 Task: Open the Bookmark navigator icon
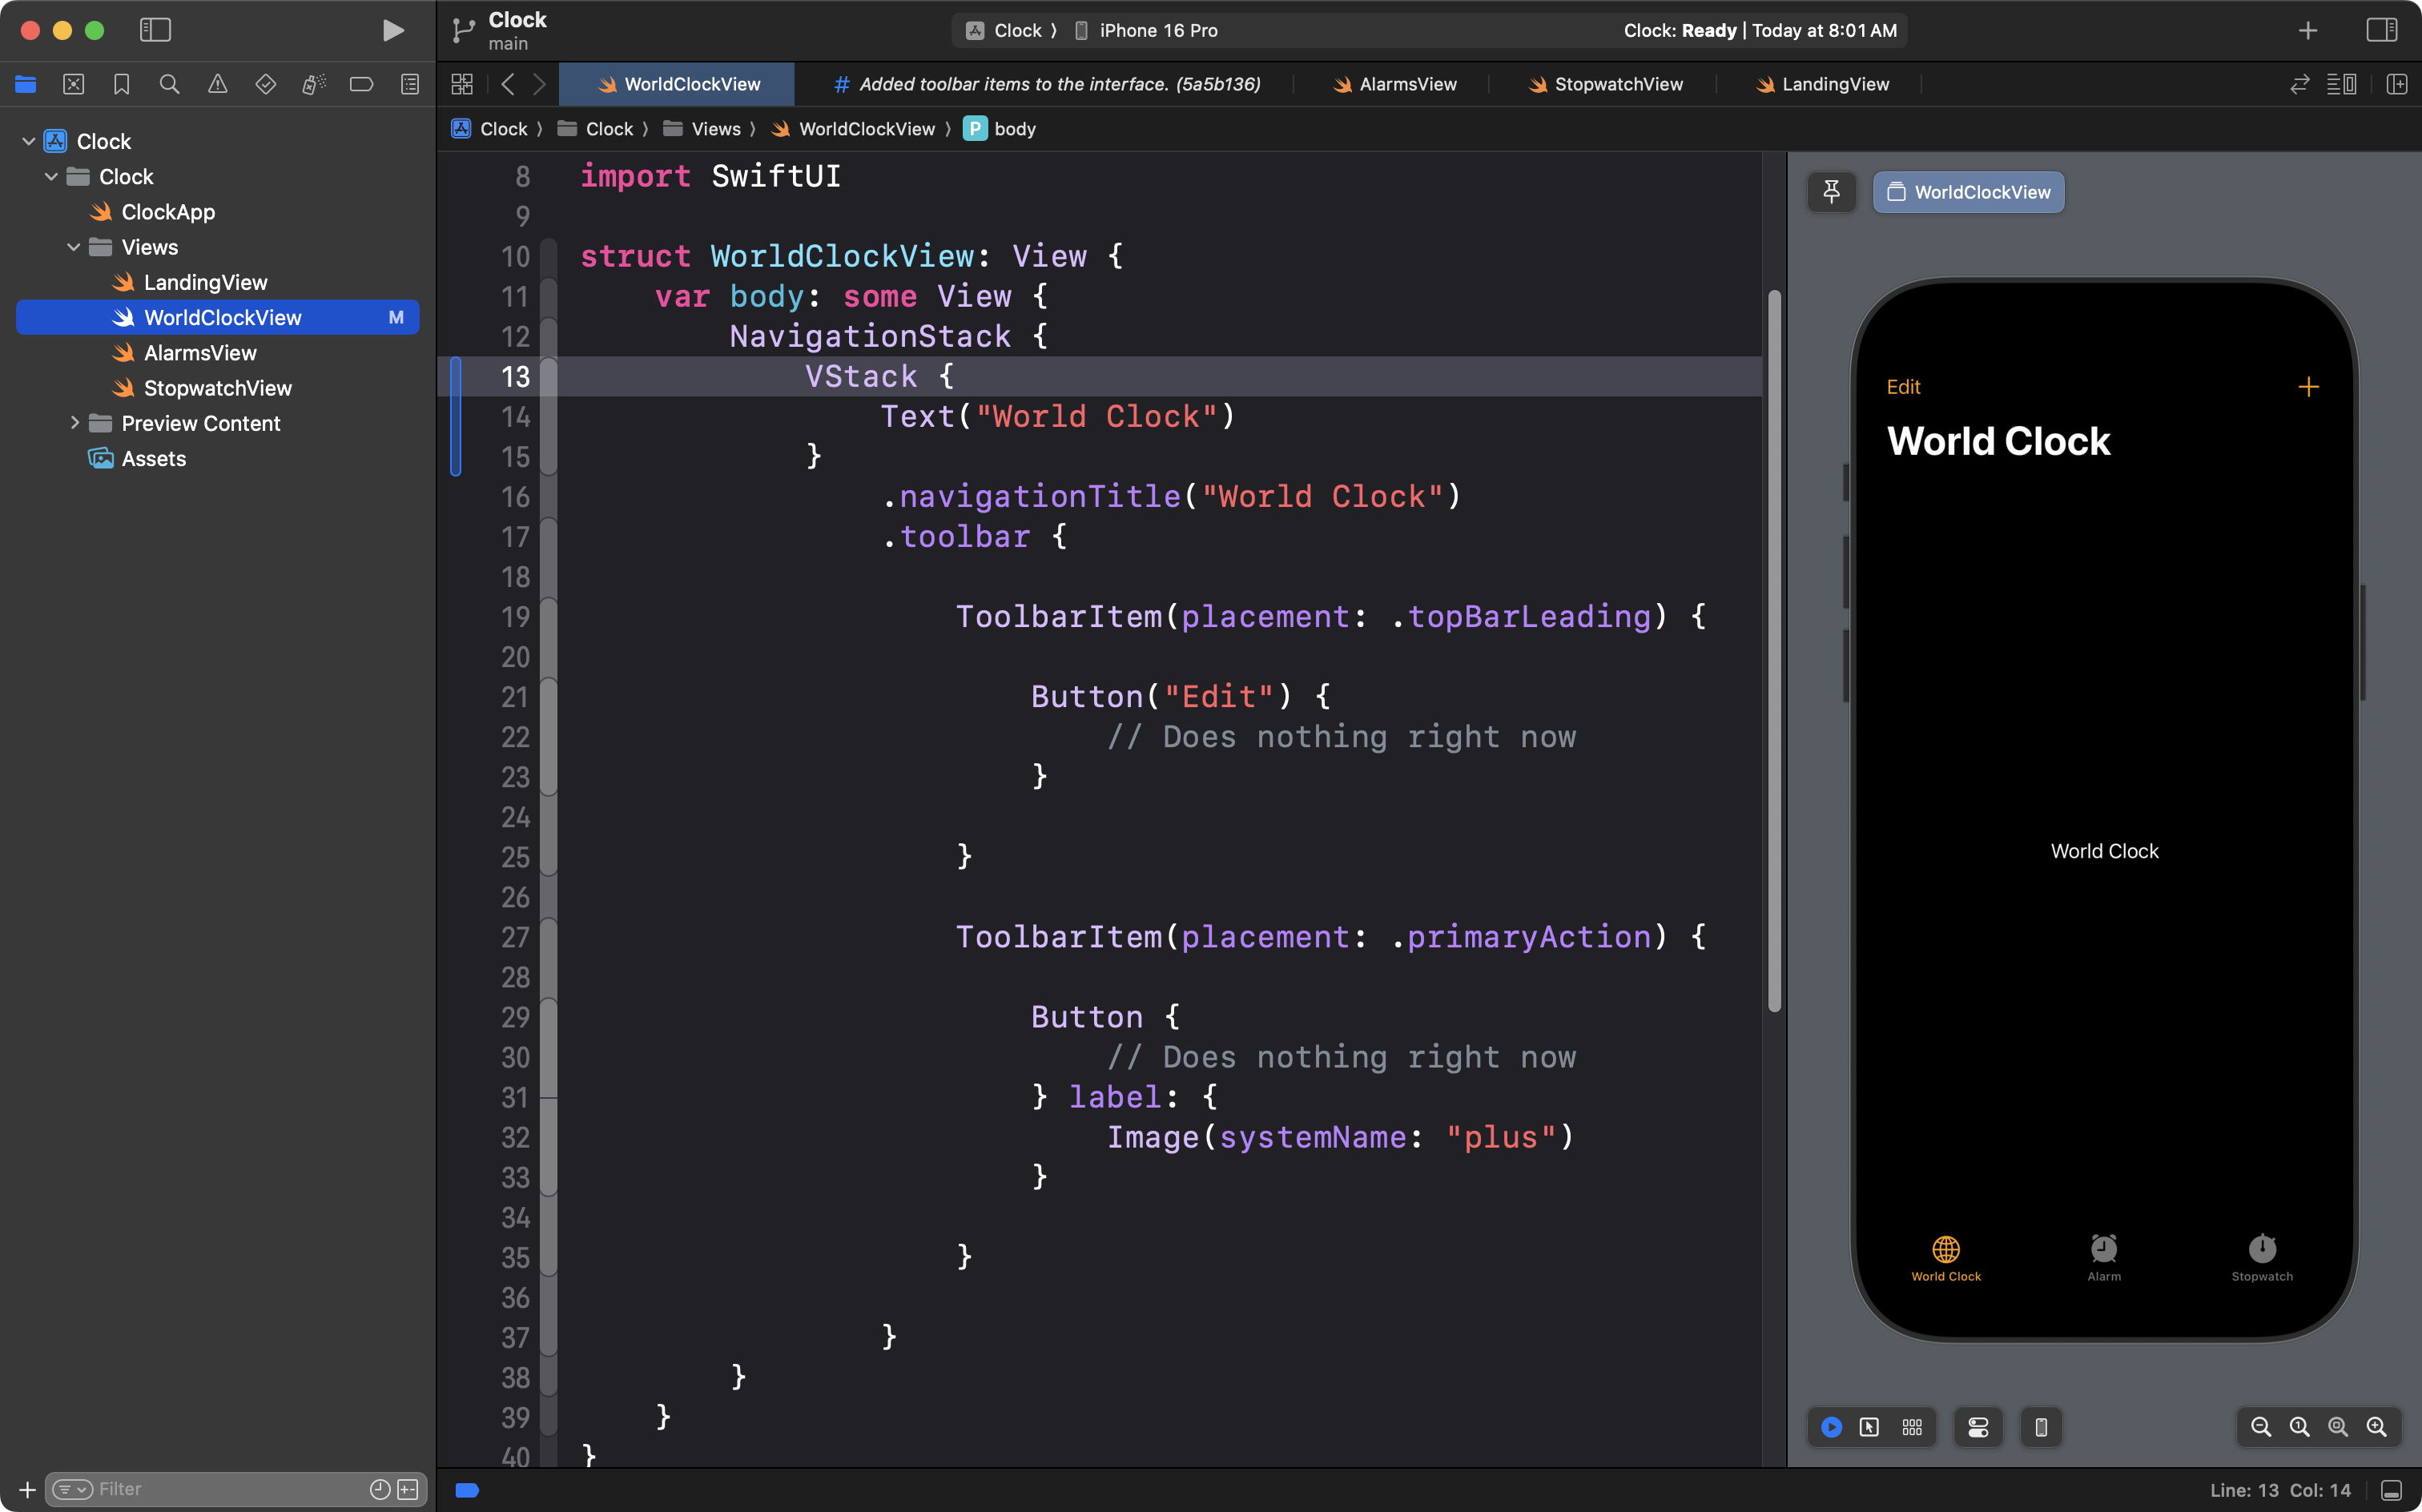[x=121, y=84]
